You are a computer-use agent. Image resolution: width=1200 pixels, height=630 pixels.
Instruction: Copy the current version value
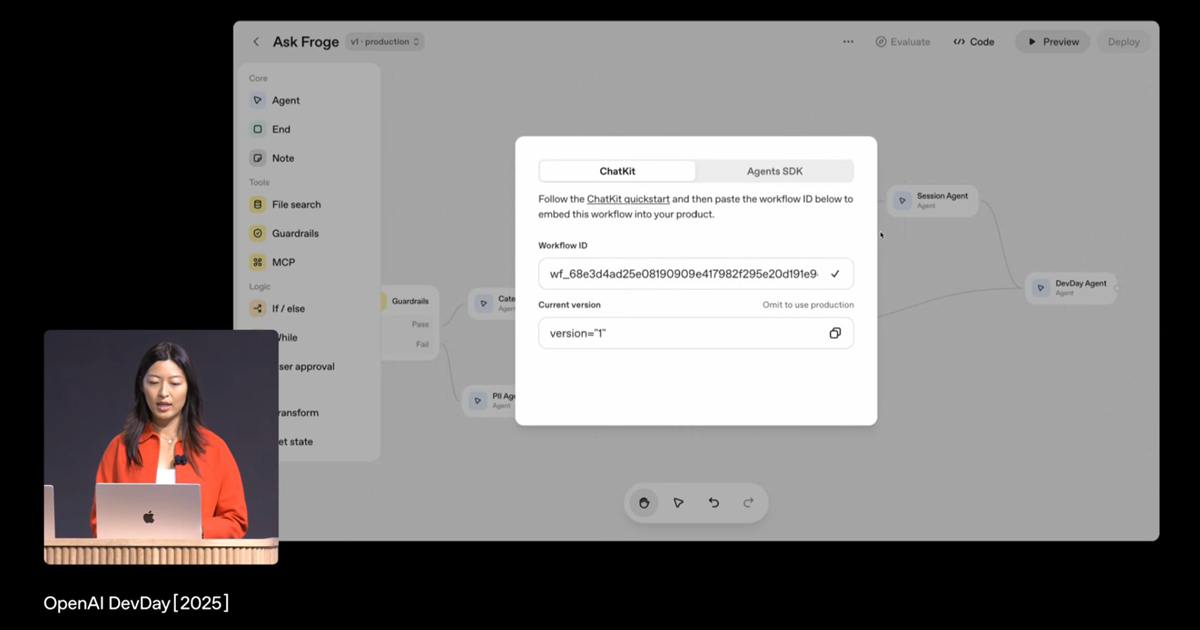[835, 333]
